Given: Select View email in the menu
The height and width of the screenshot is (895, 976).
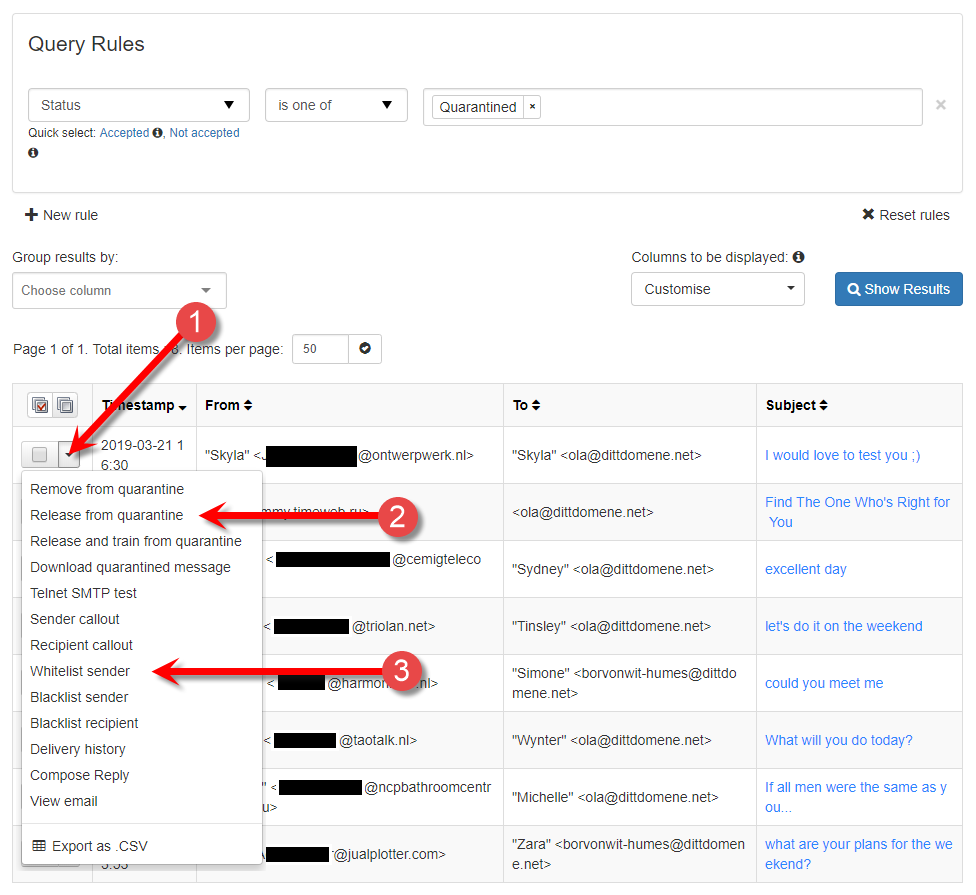Looking at the screenshot, I should pyautogui.click(x=64, y=802).
